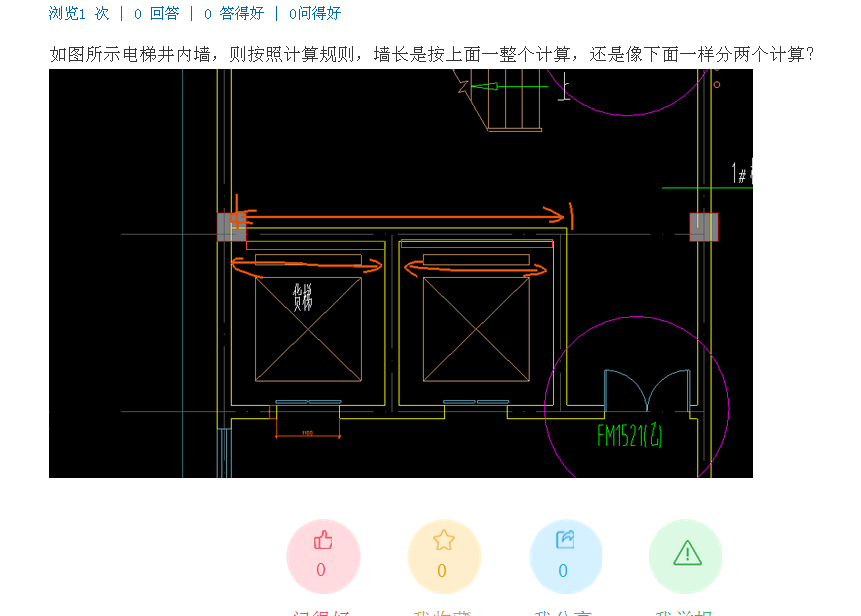
Task: Click the '0问得好' count
Action: tap(315, 13)
